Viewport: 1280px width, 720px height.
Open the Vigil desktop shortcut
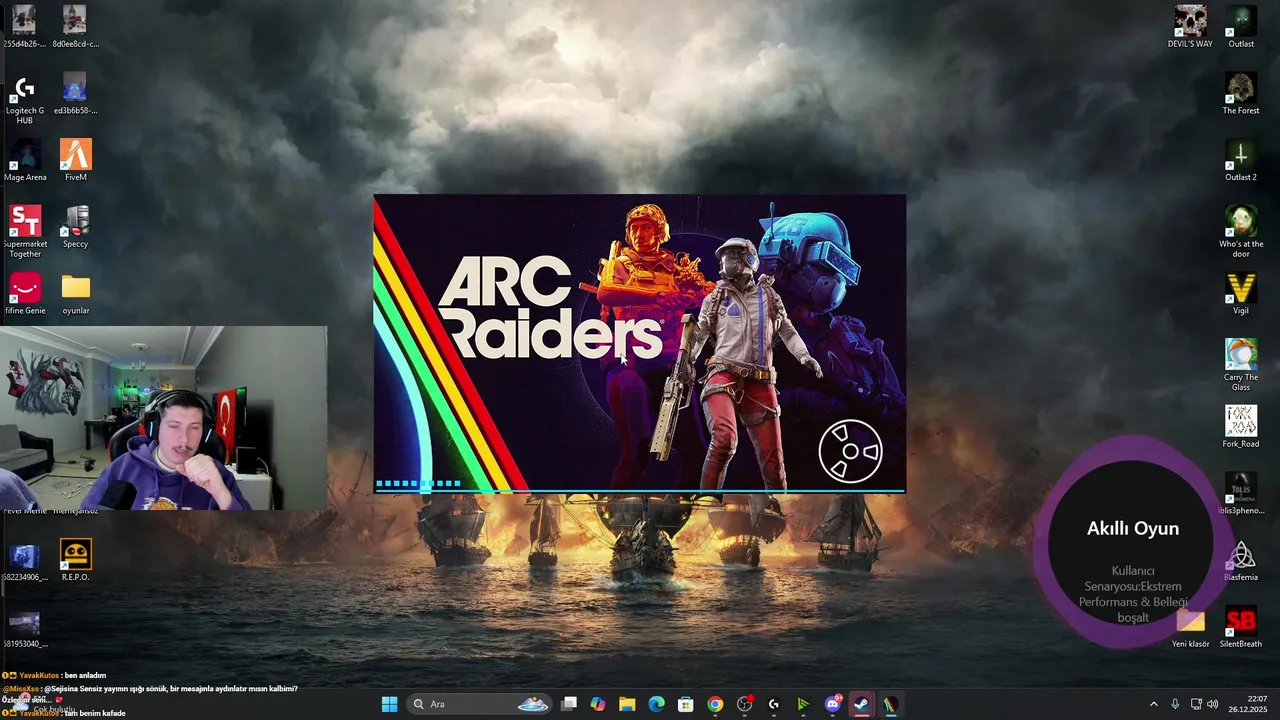click(x=1241, y=294)
